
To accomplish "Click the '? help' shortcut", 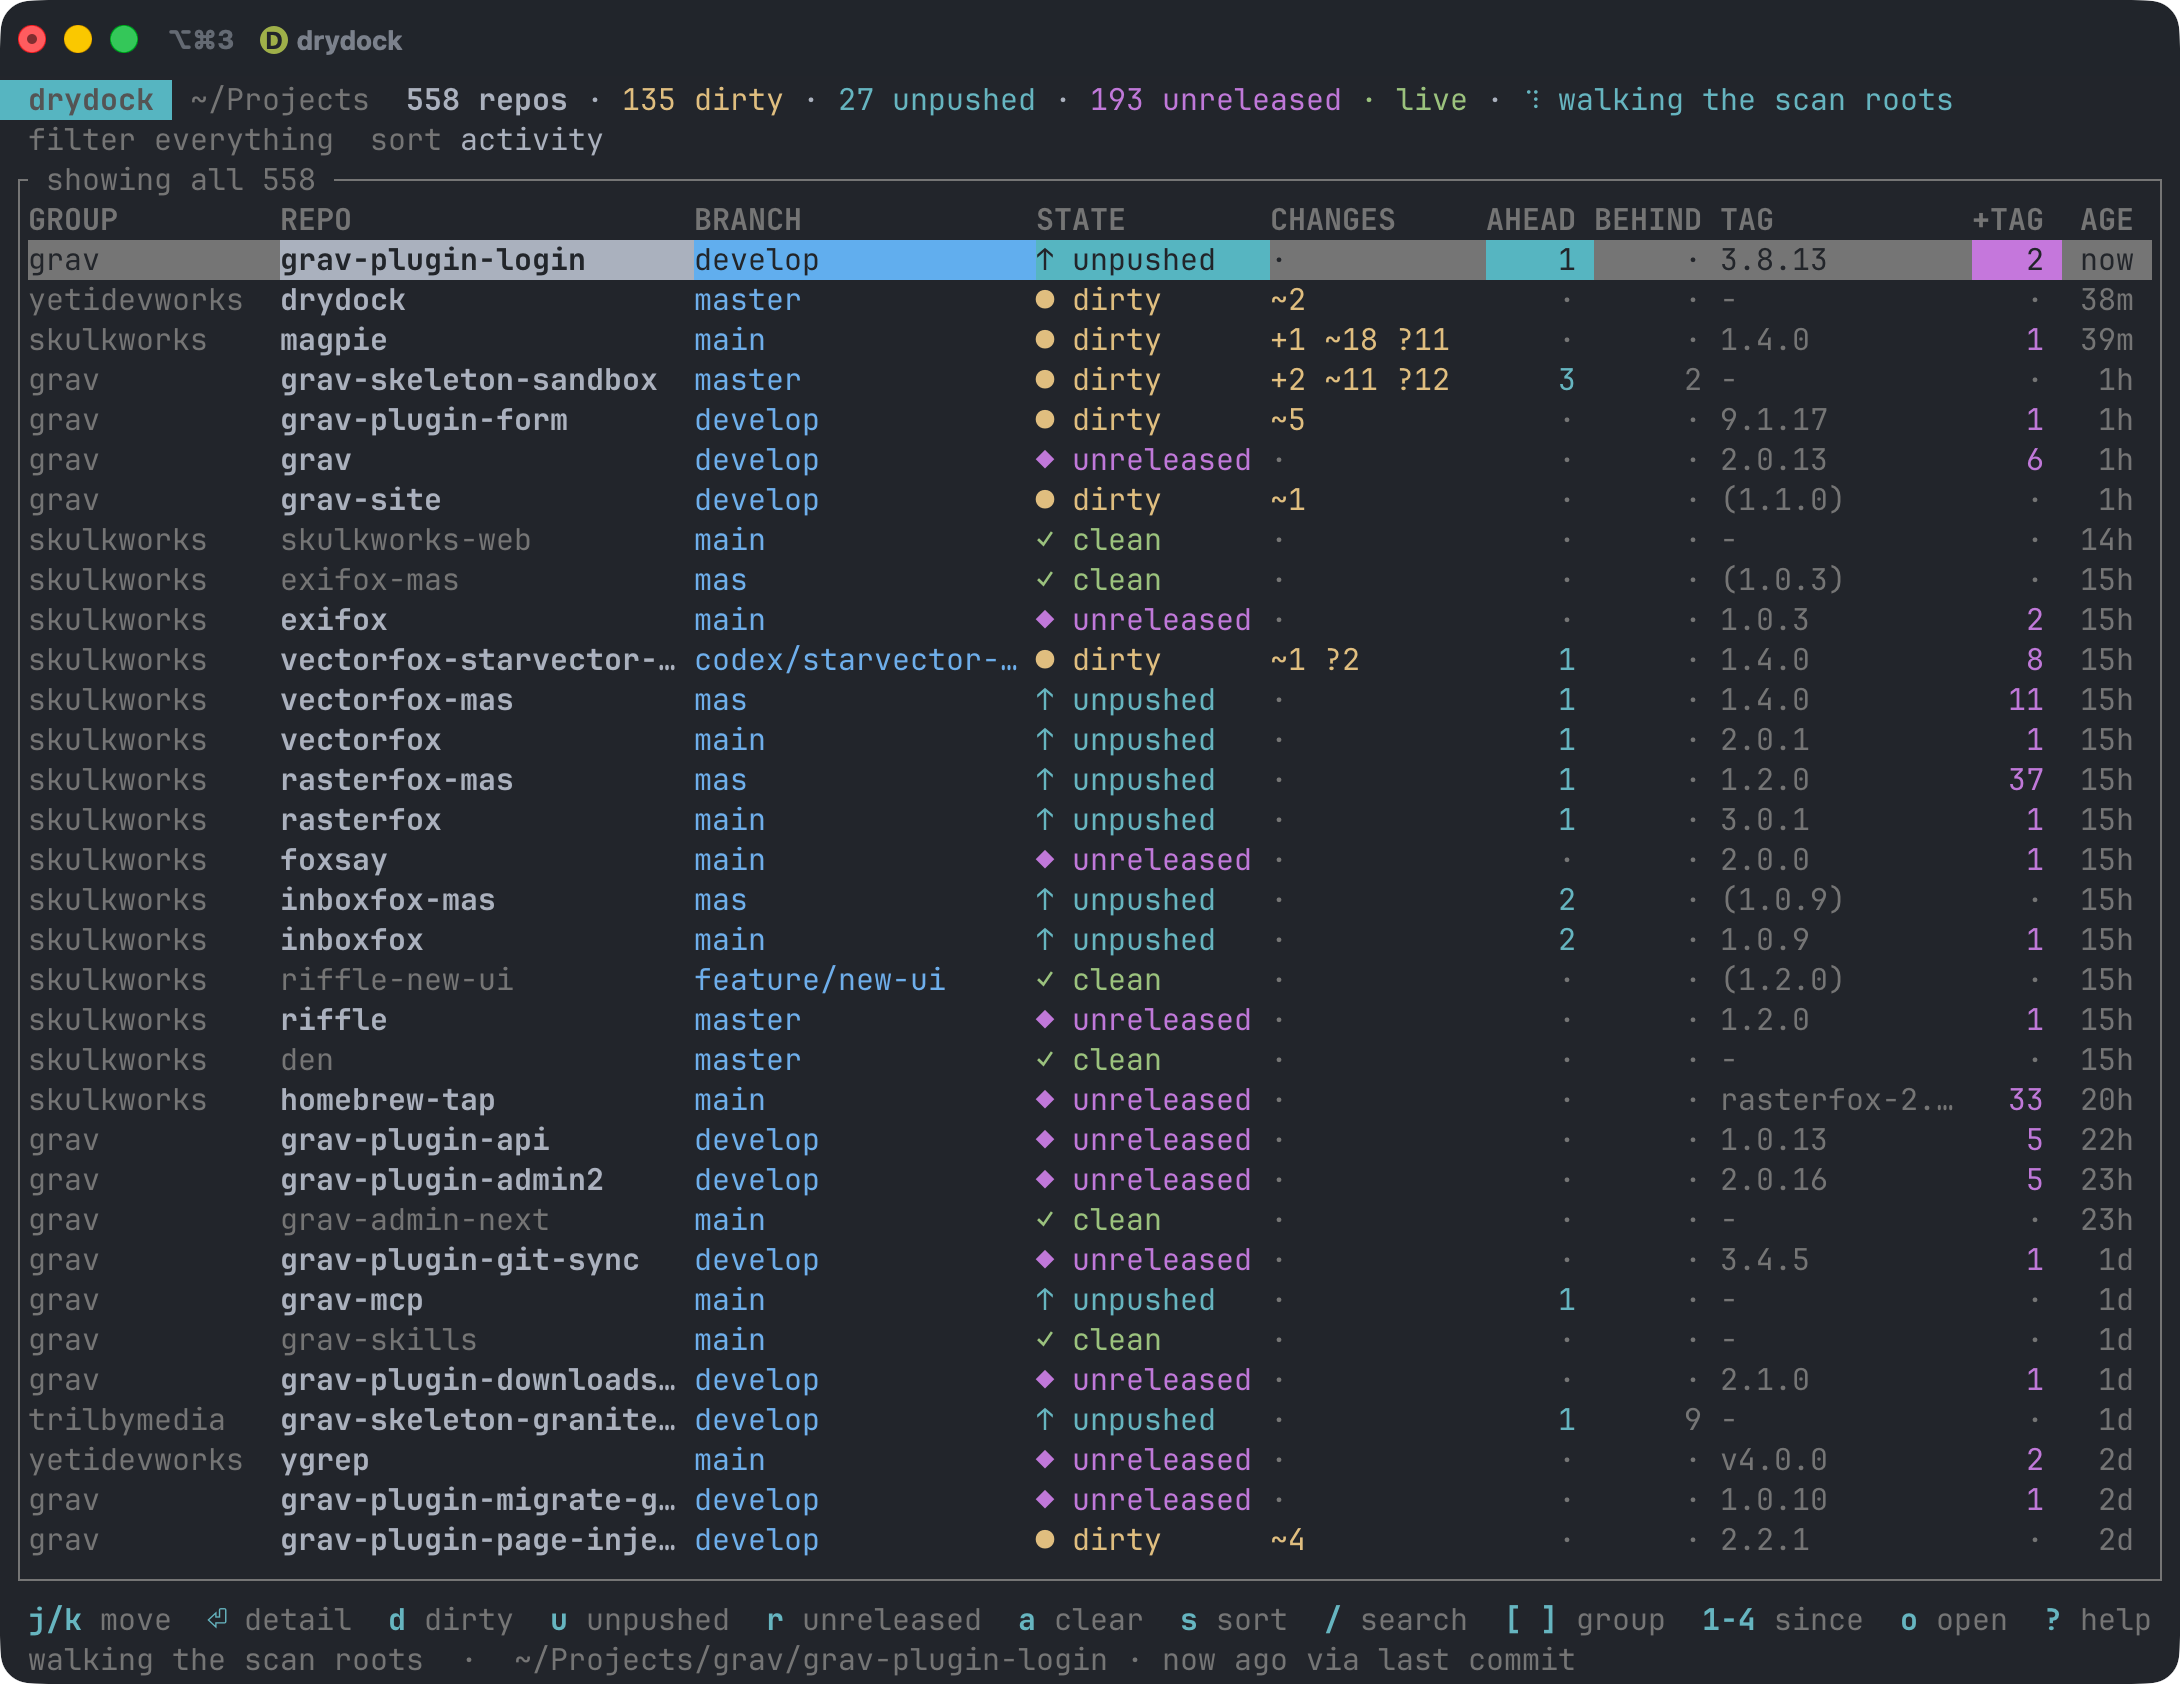I will click(x=2097, y=1620).
